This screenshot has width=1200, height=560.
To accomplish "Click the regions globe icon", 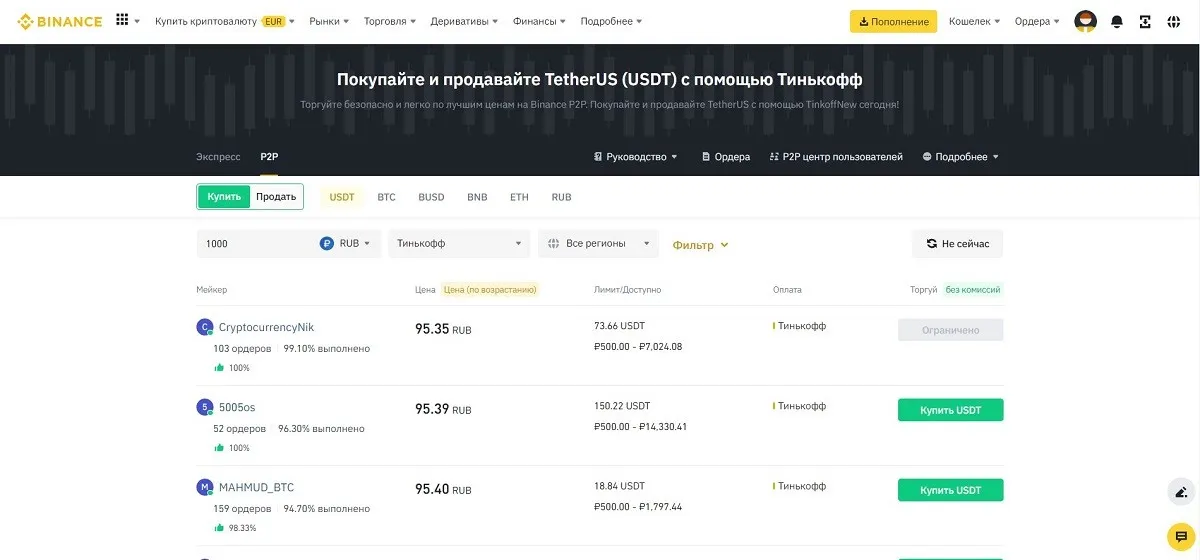I will coord(553,243).
